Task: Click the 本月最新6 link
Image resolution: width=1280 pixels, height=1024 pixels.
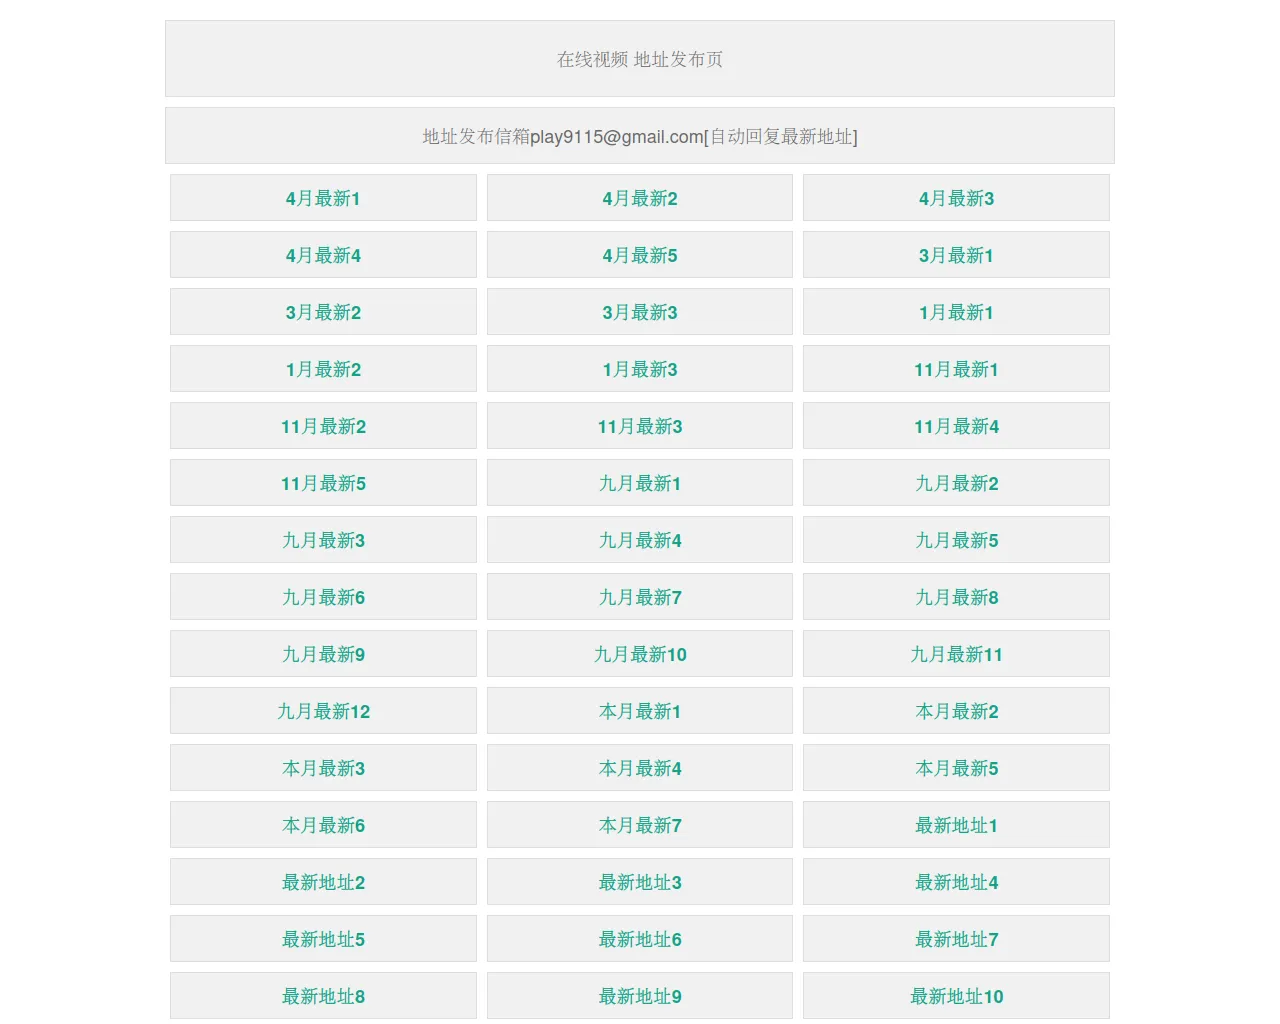Action: pos(323,825)
